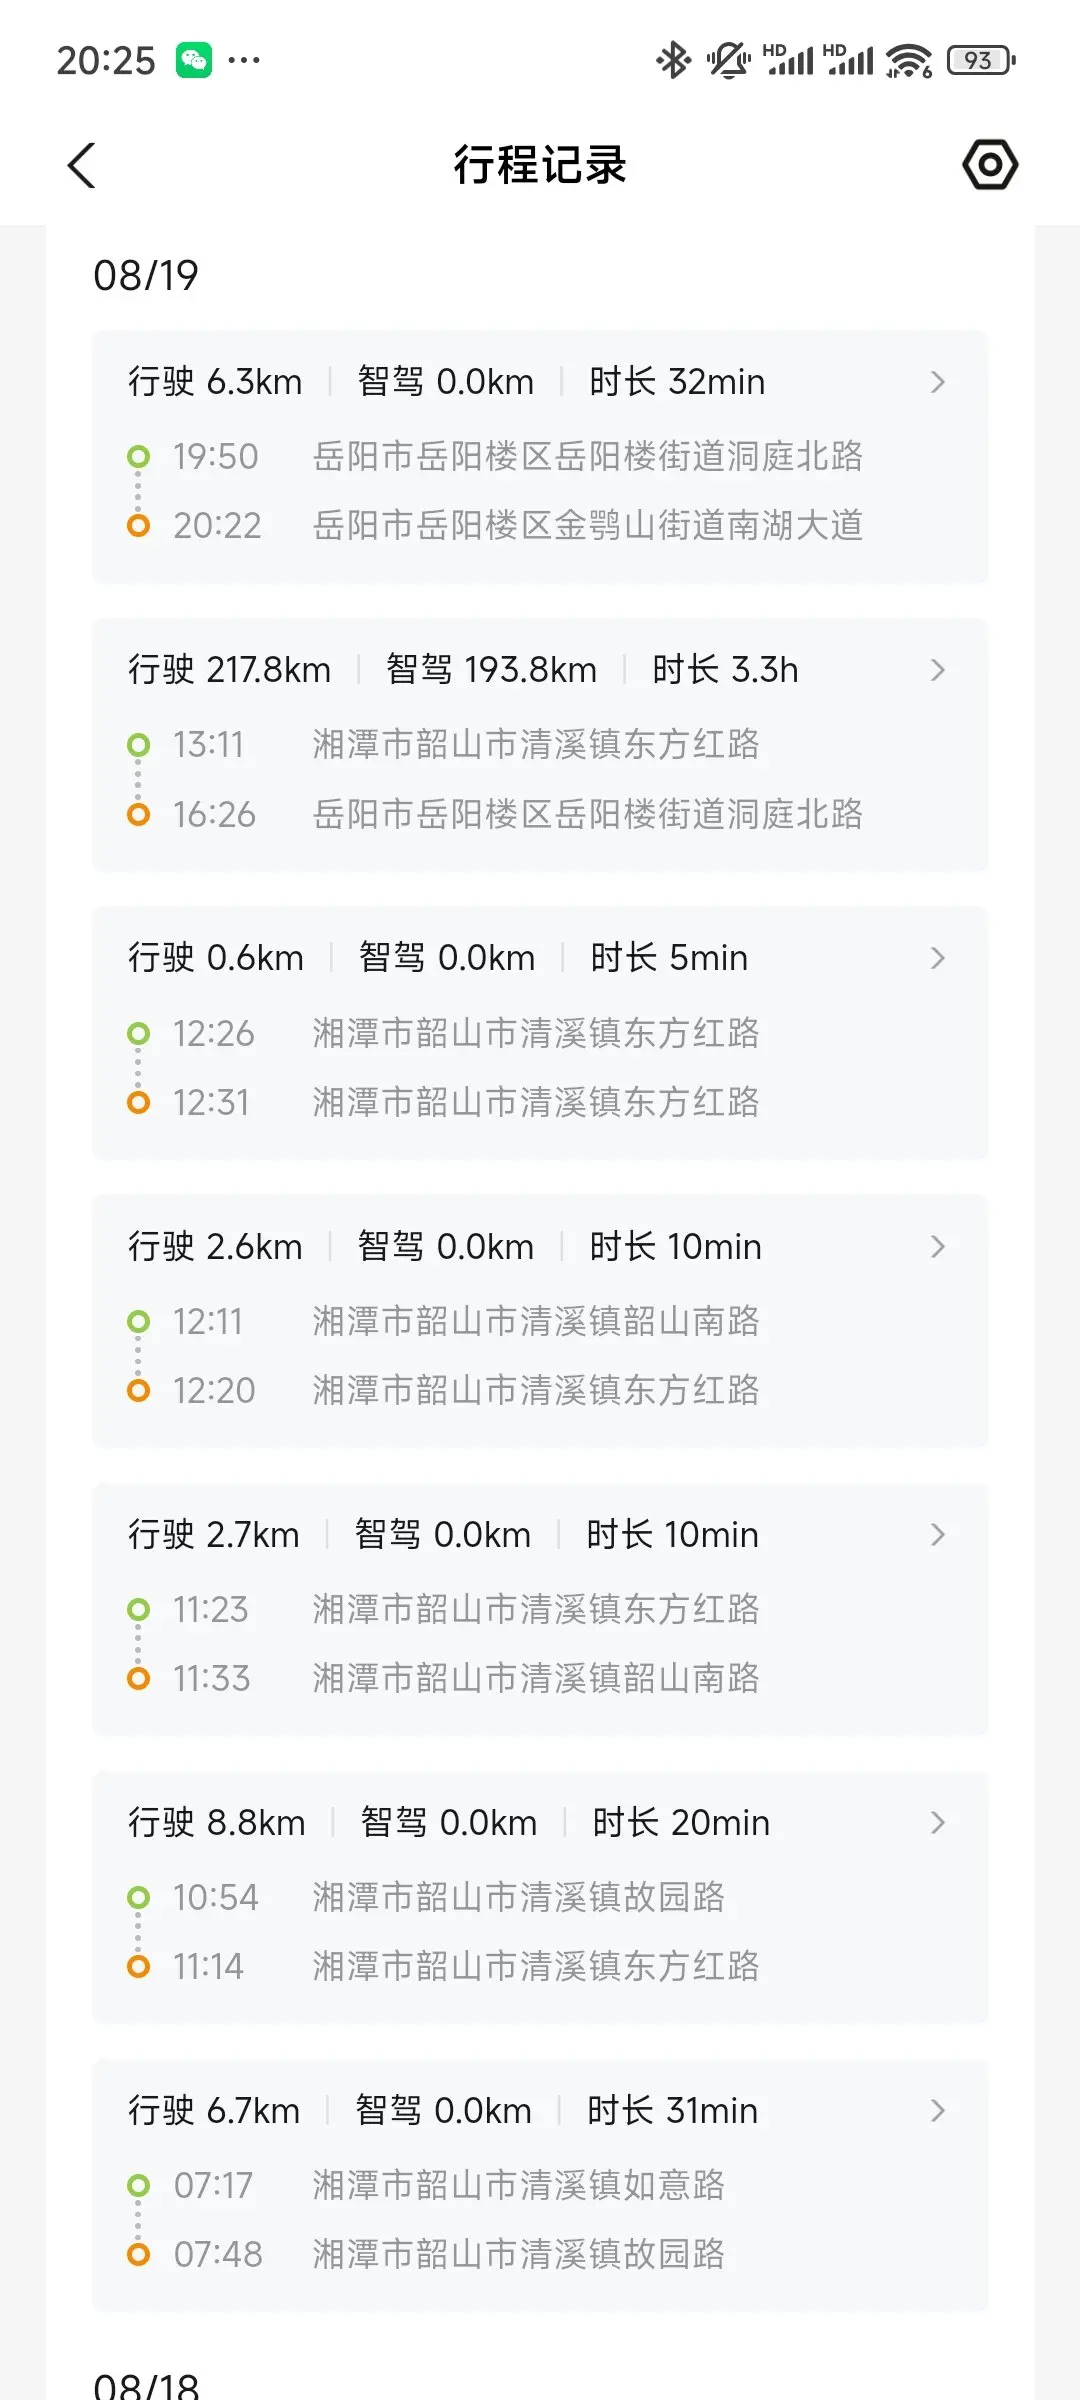Viewport: 1080px width, 2400px height.
Task: Tap the Wi-Fi status icon
Action: (908, 61)
